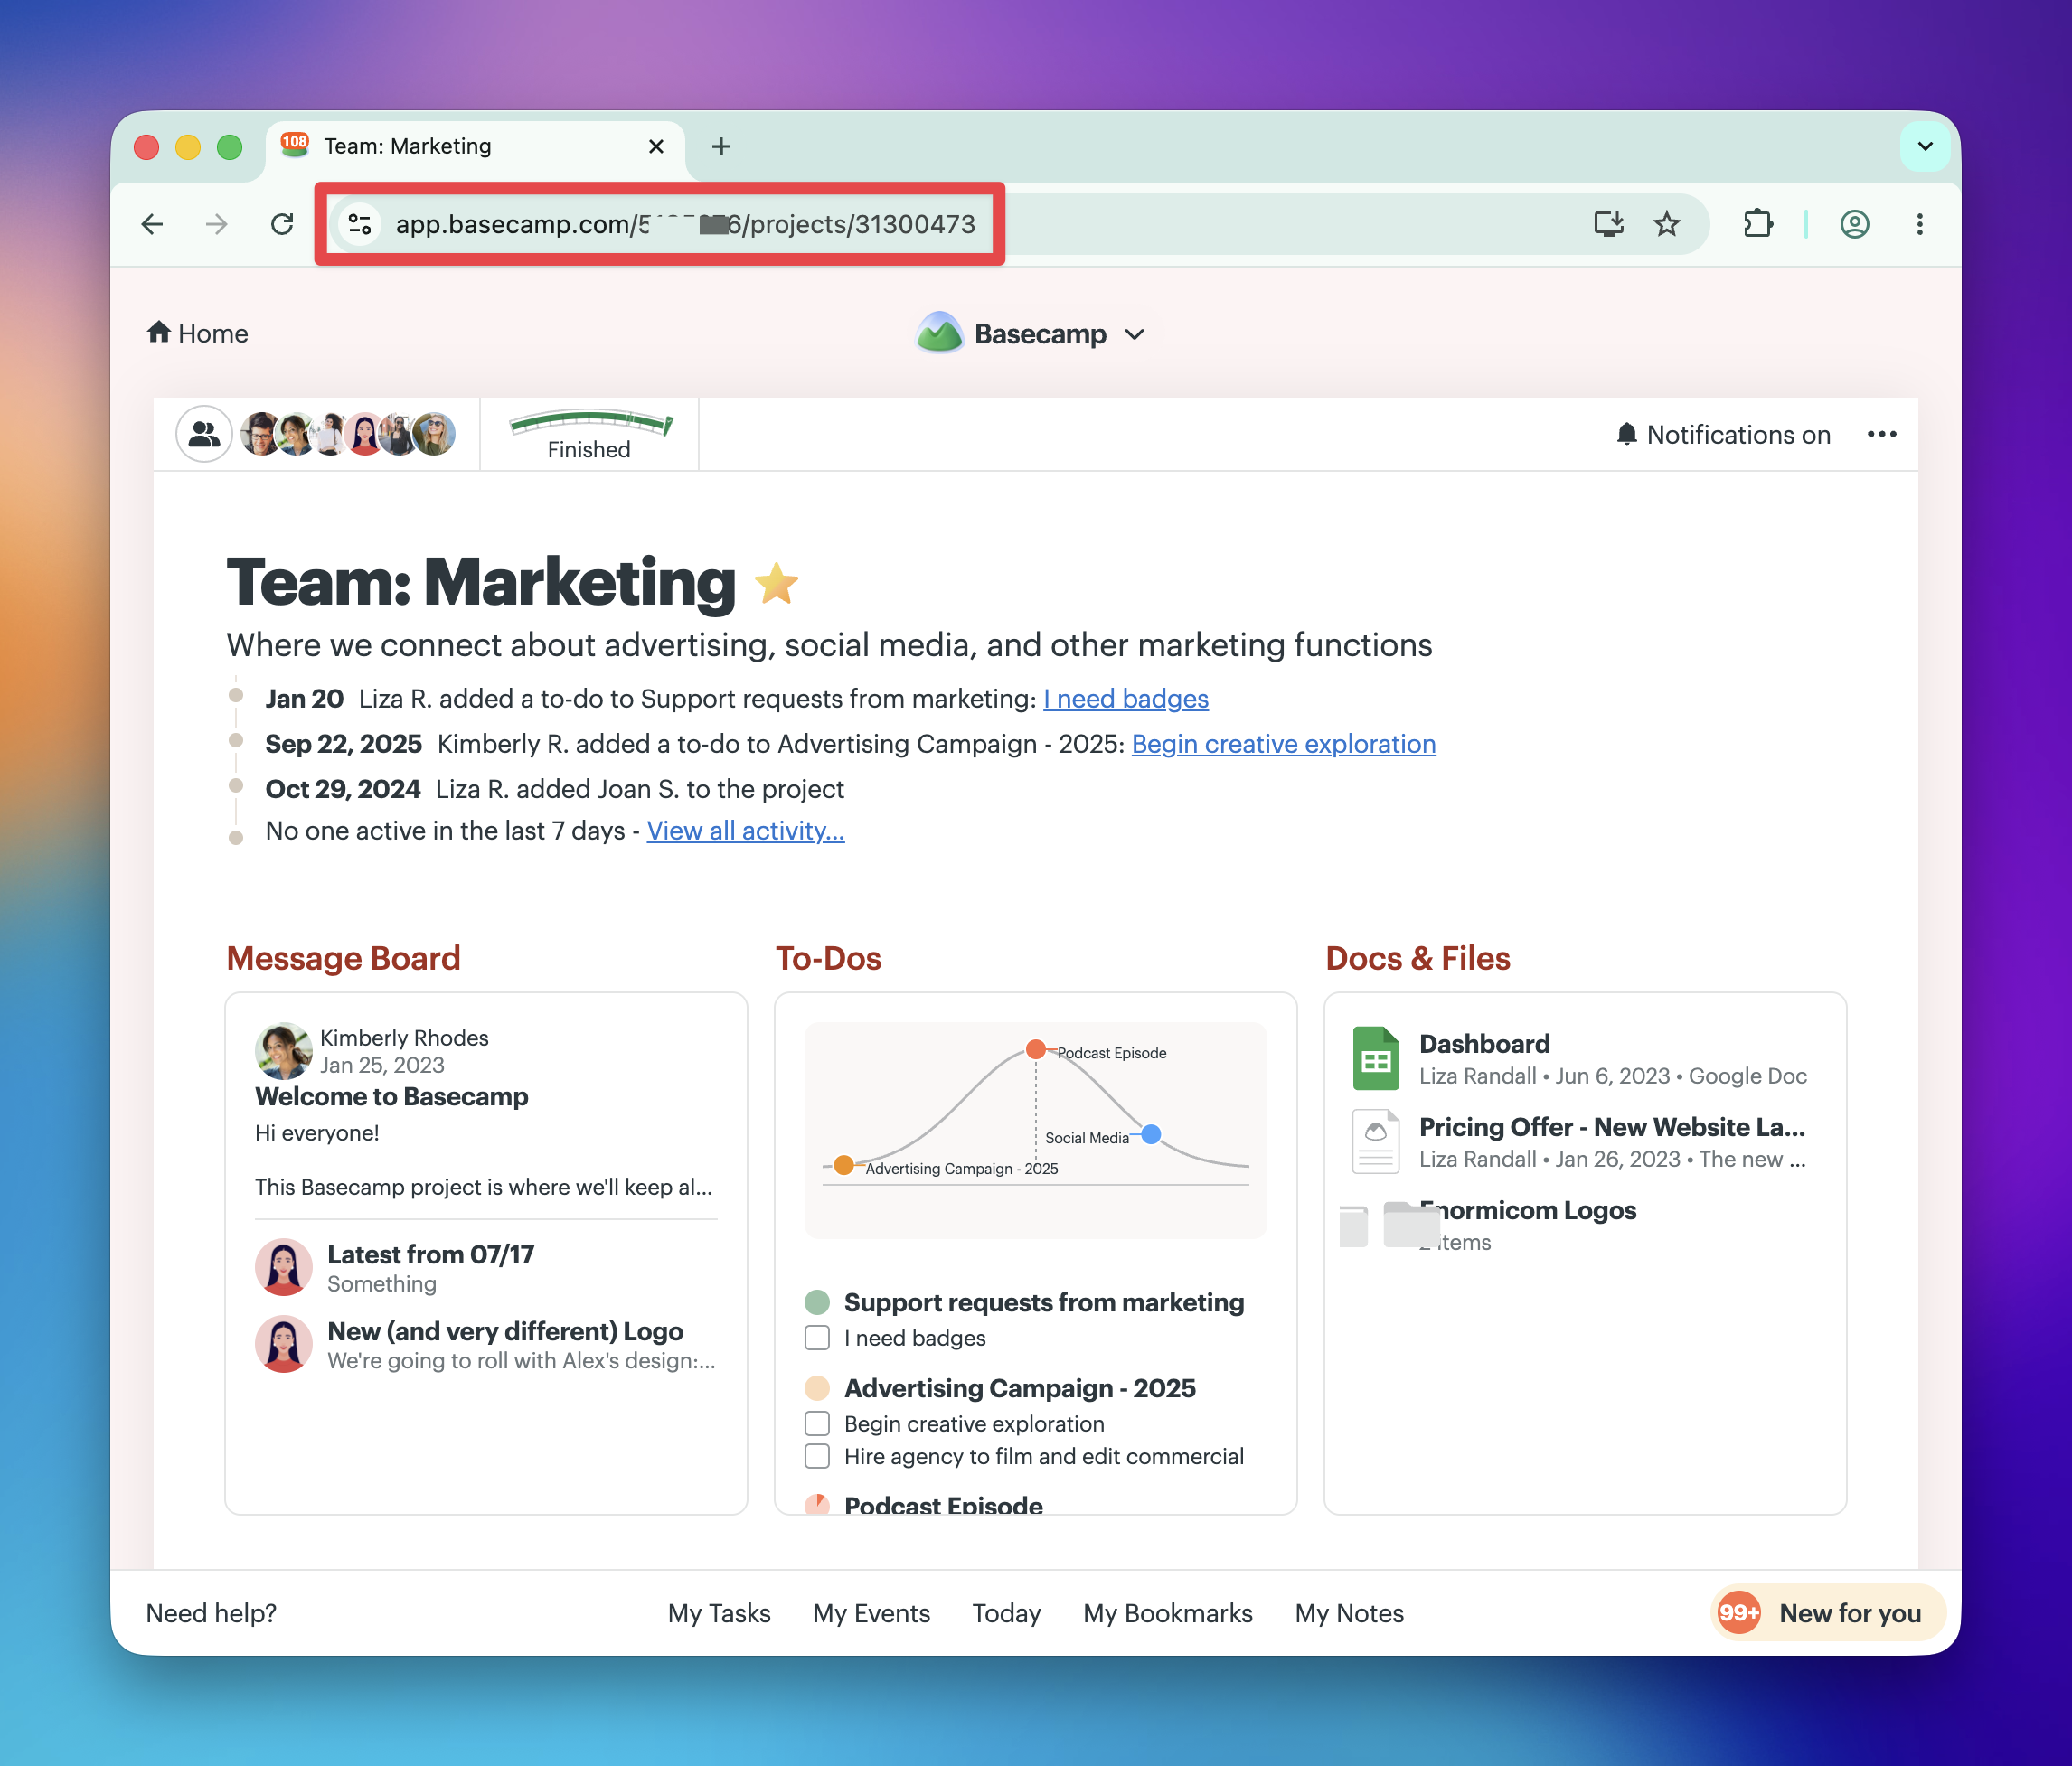Viewport: 2072px width, 1766px height.
Task: Click the Home link with house icon
Action: [x=198, y=333]
